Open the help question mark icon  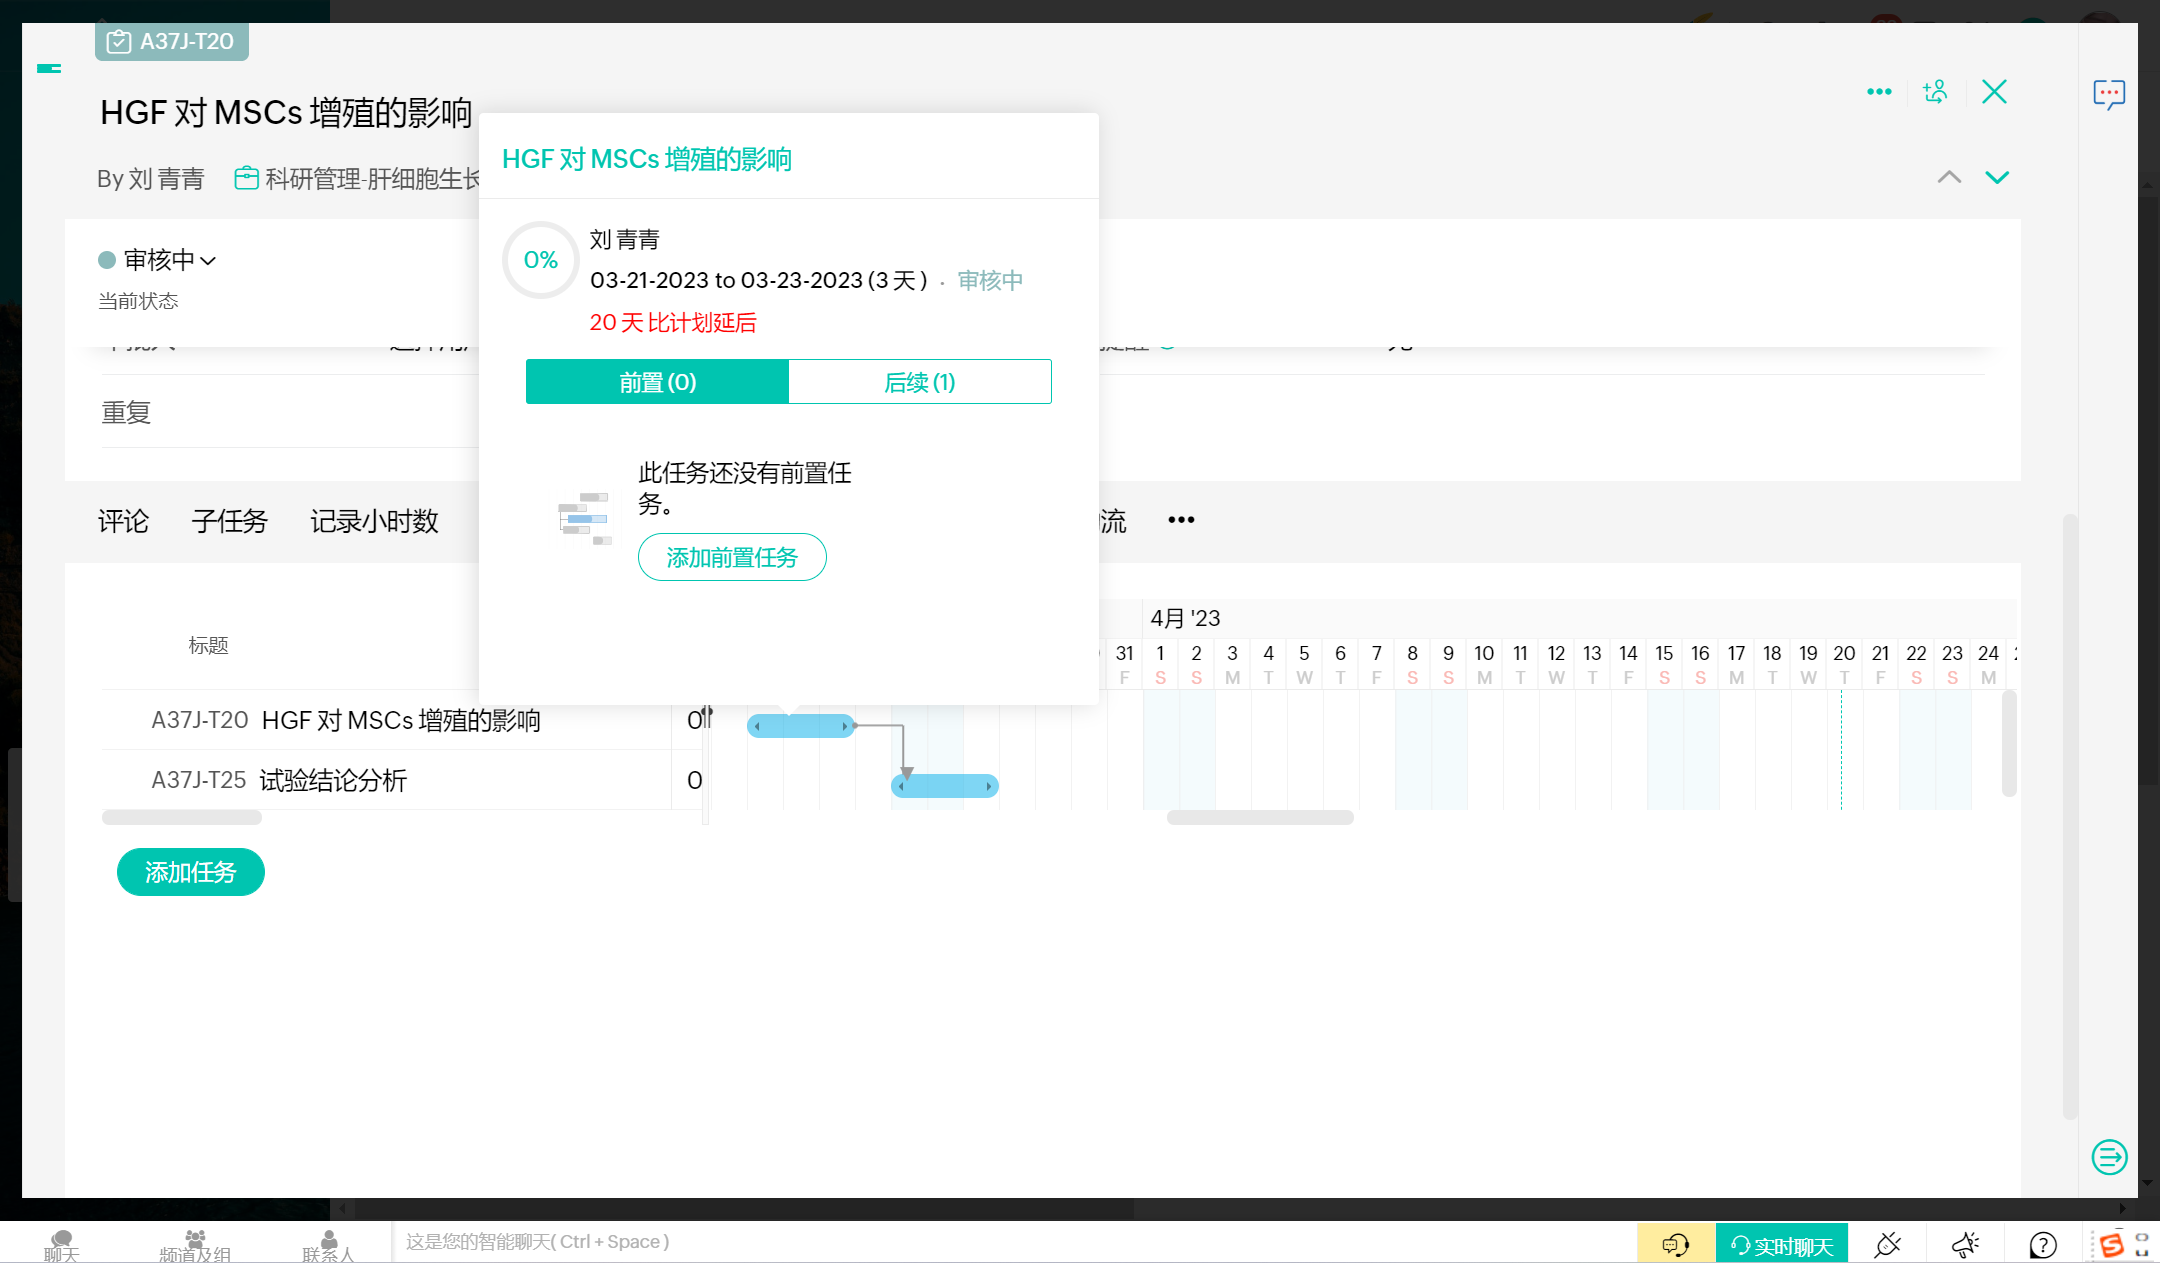tap(2042, 1245)
